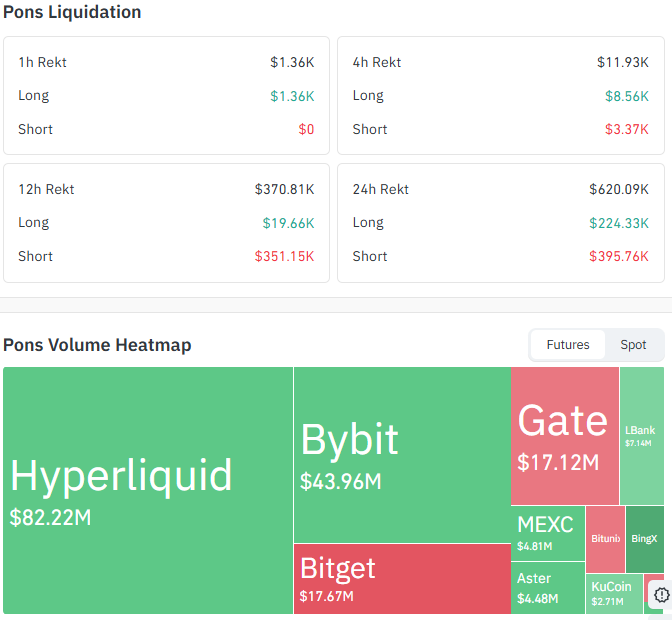This screenshot has width=672, height=620.
Task: Click the $351.15K short value
Action: click(285, 256)
